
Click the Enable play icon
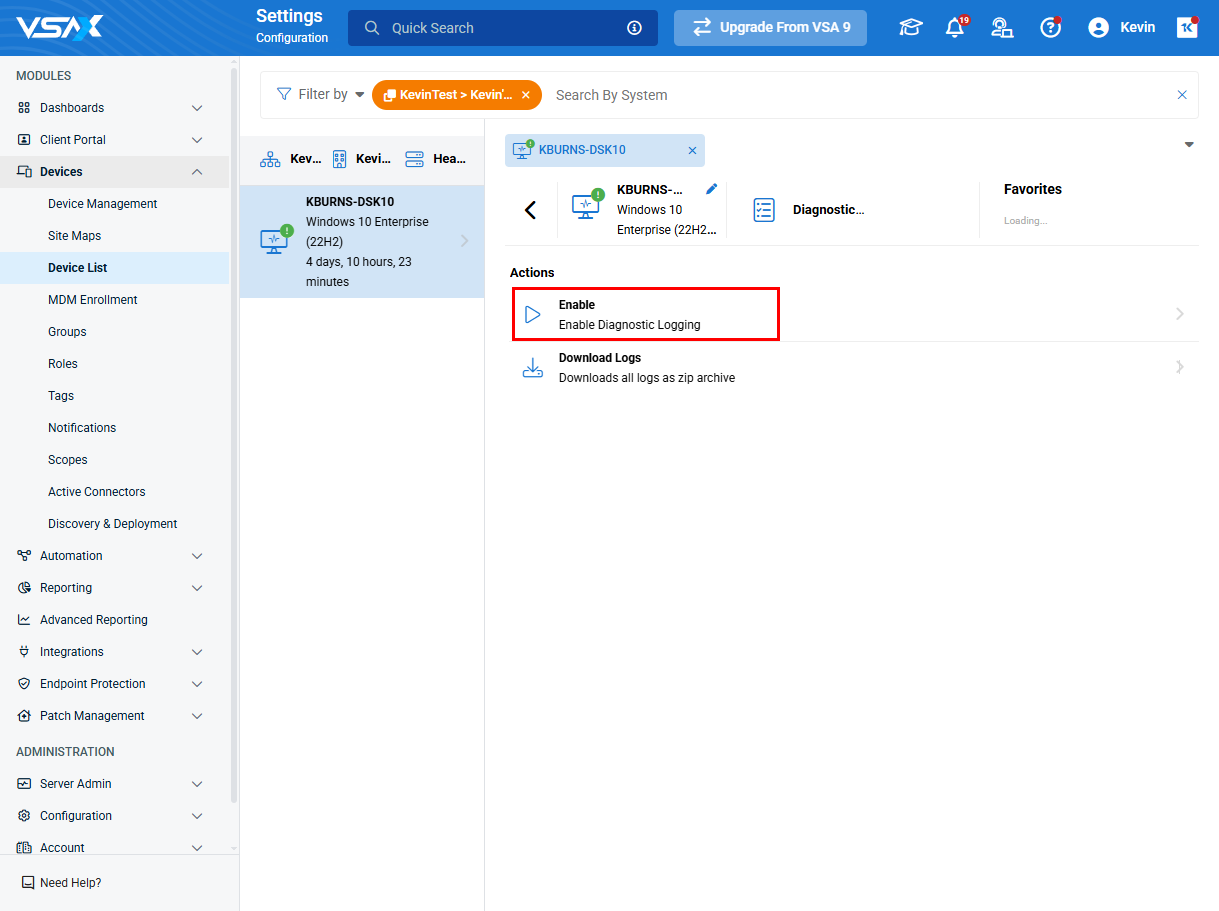point(533,315)
